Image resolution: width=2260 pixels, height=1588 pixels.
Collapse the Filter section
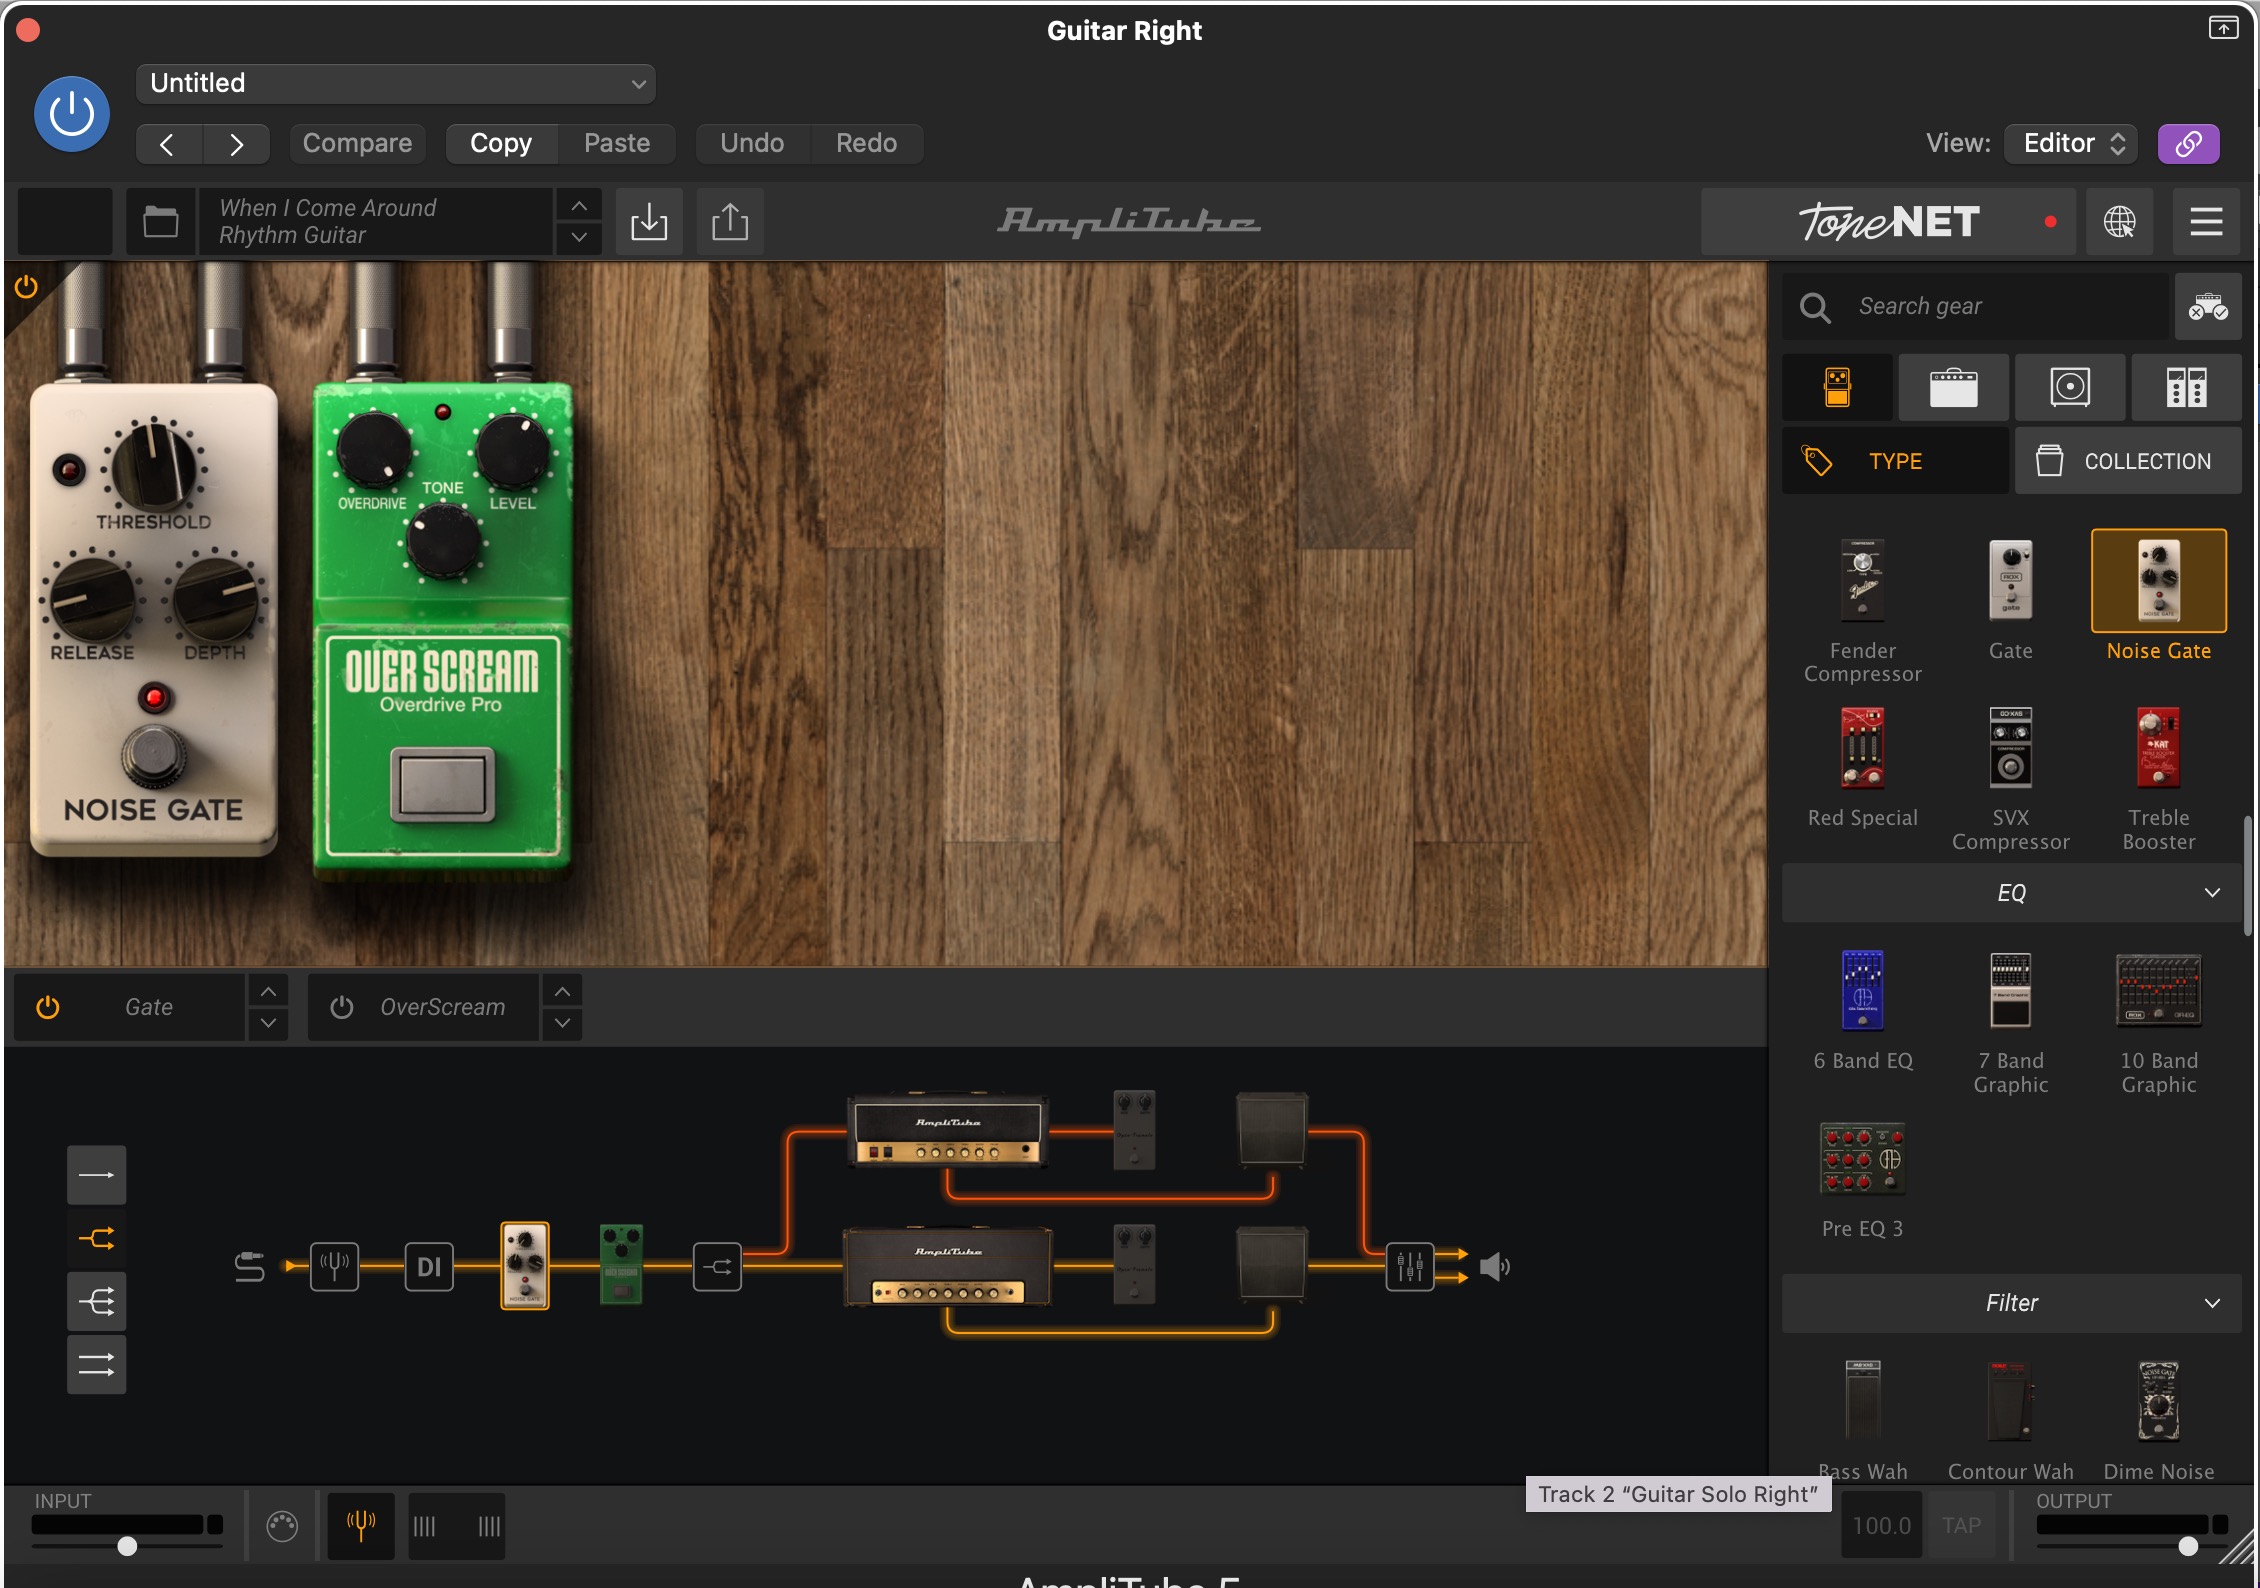point(2011,1303)
